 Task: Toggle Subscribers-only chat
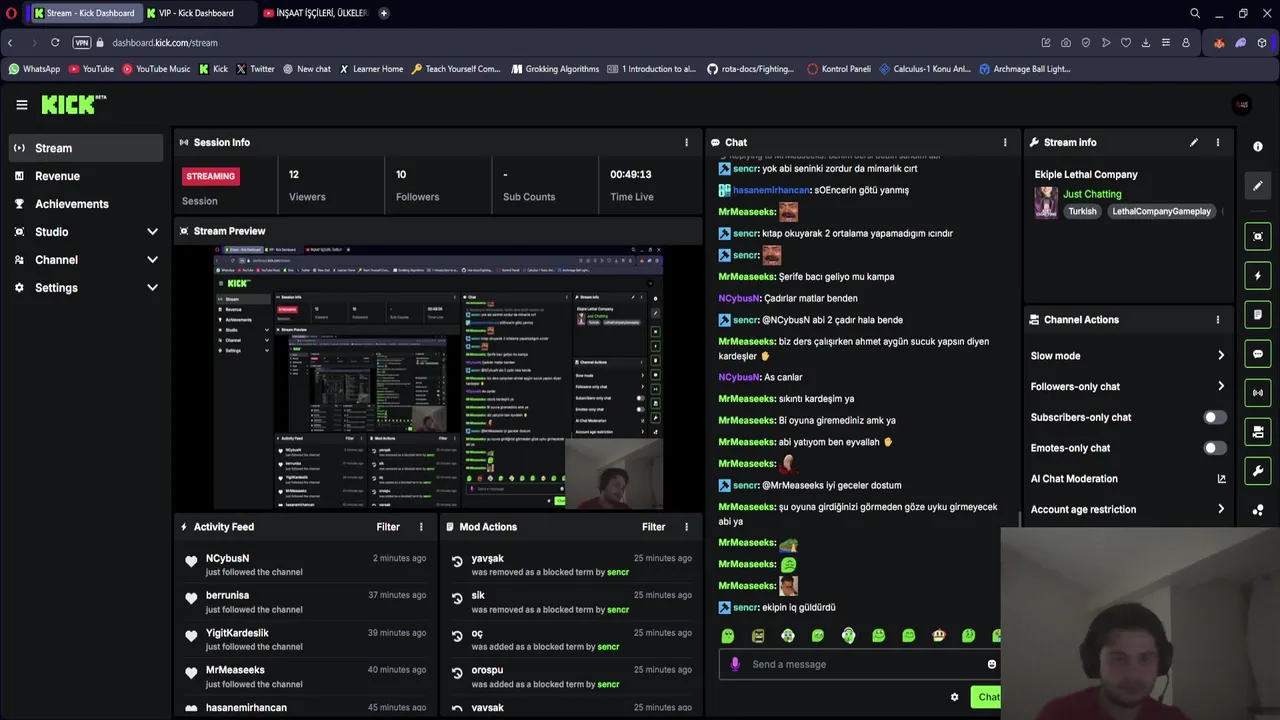tap(1214, 417)
